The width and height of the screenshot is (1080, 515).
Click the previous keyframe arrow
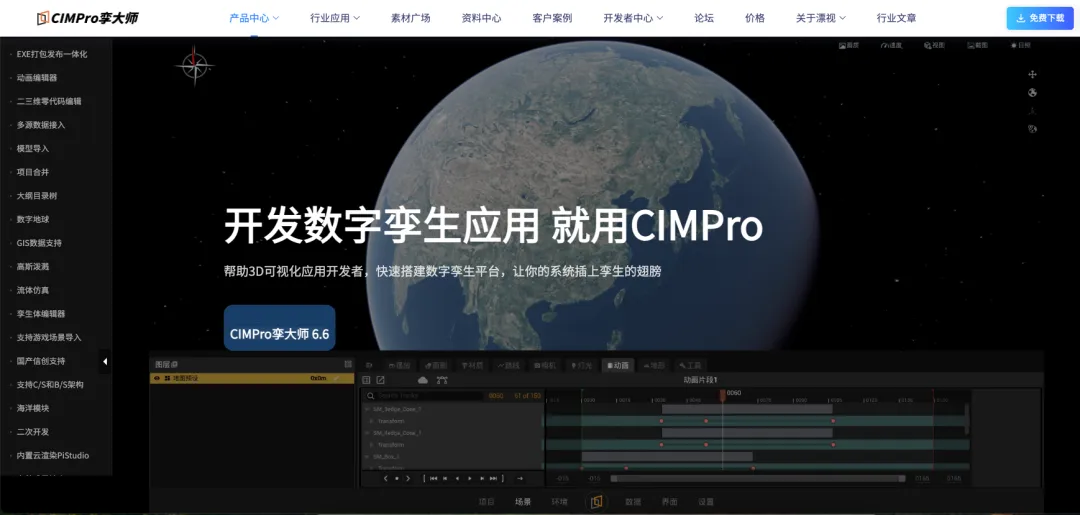coord(385,479)
